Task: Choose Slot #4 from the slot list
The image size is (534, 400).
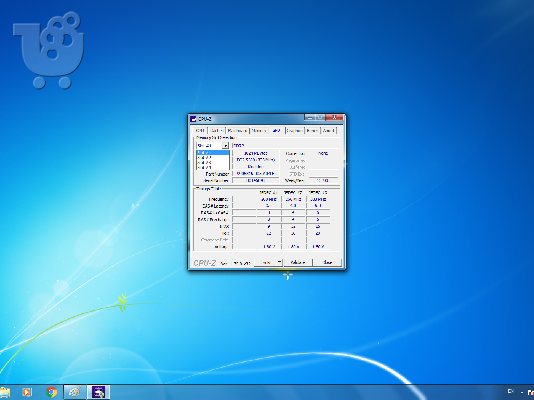Action: pyautogui.click(x=213, y=167)
